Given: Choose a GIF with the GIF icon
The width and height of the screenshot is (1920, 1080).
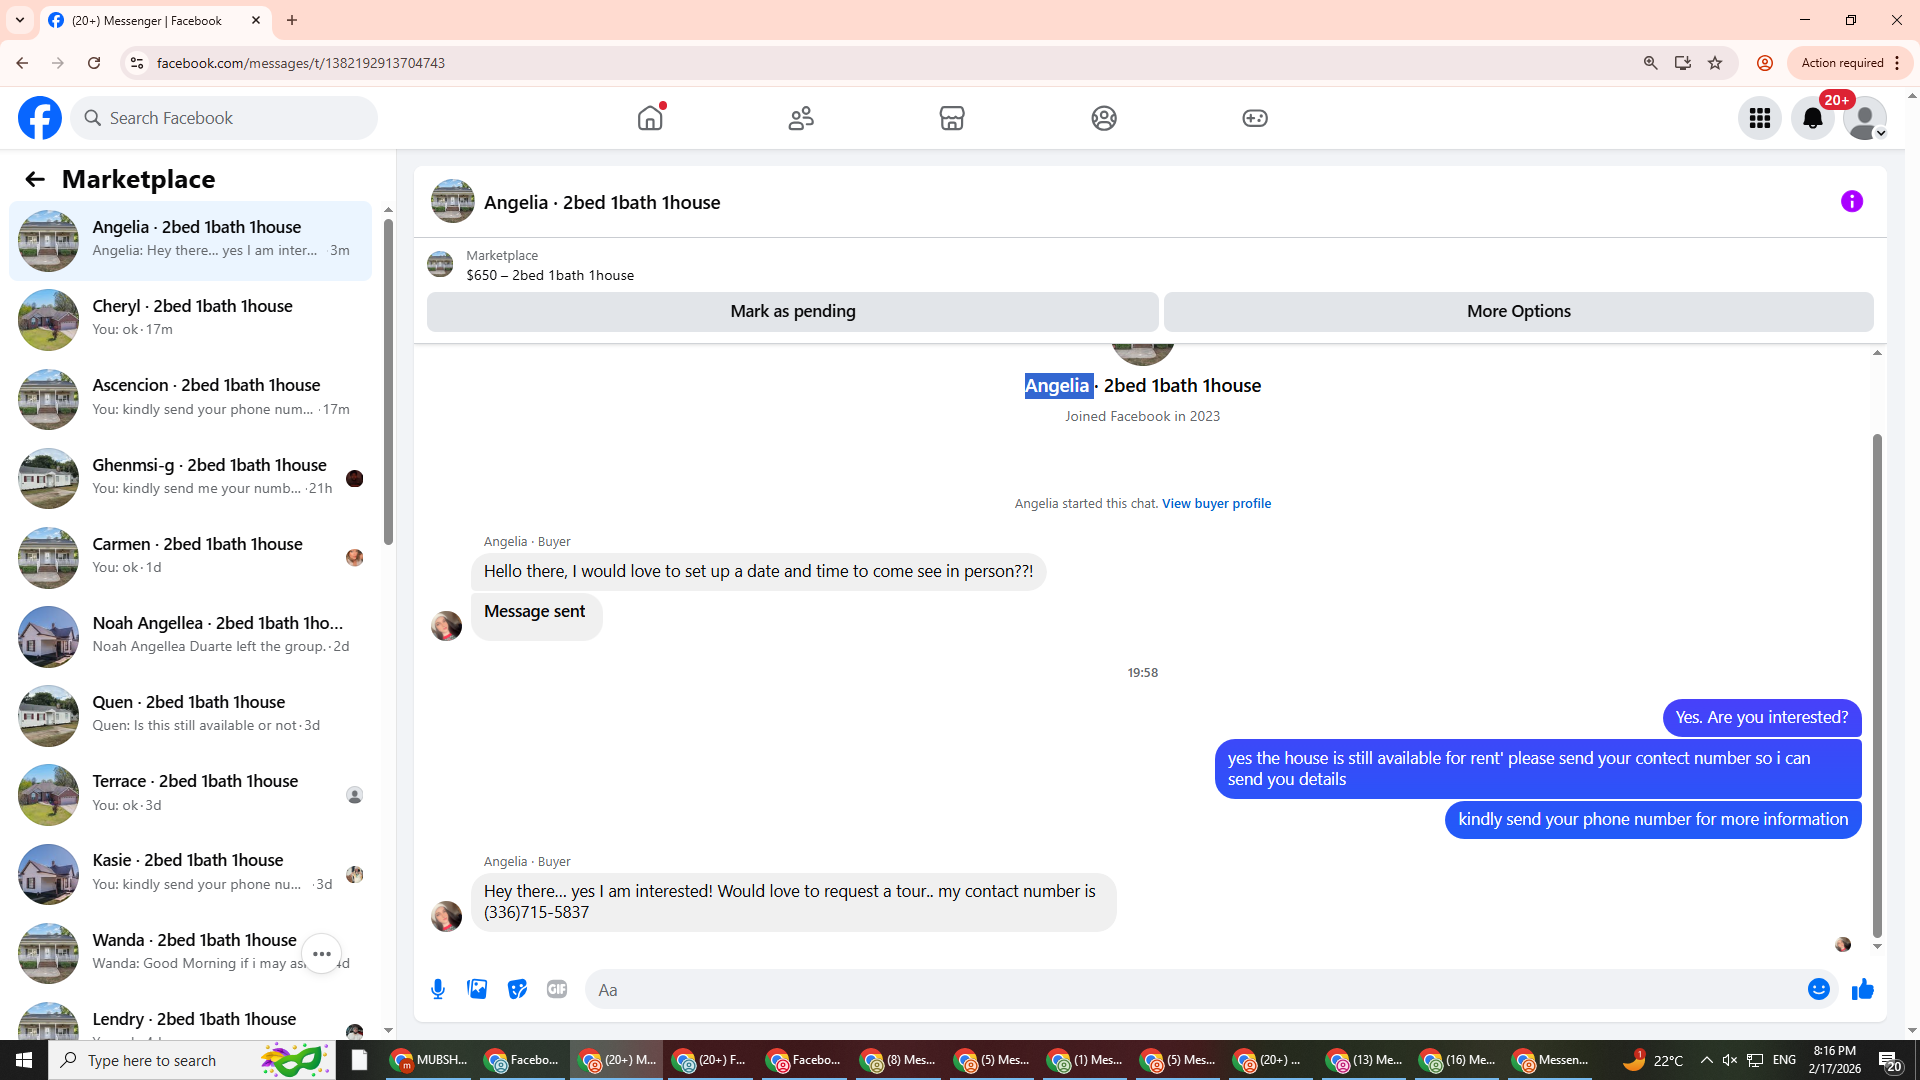Looking at the screenshot, I should (x=557, y=990).
